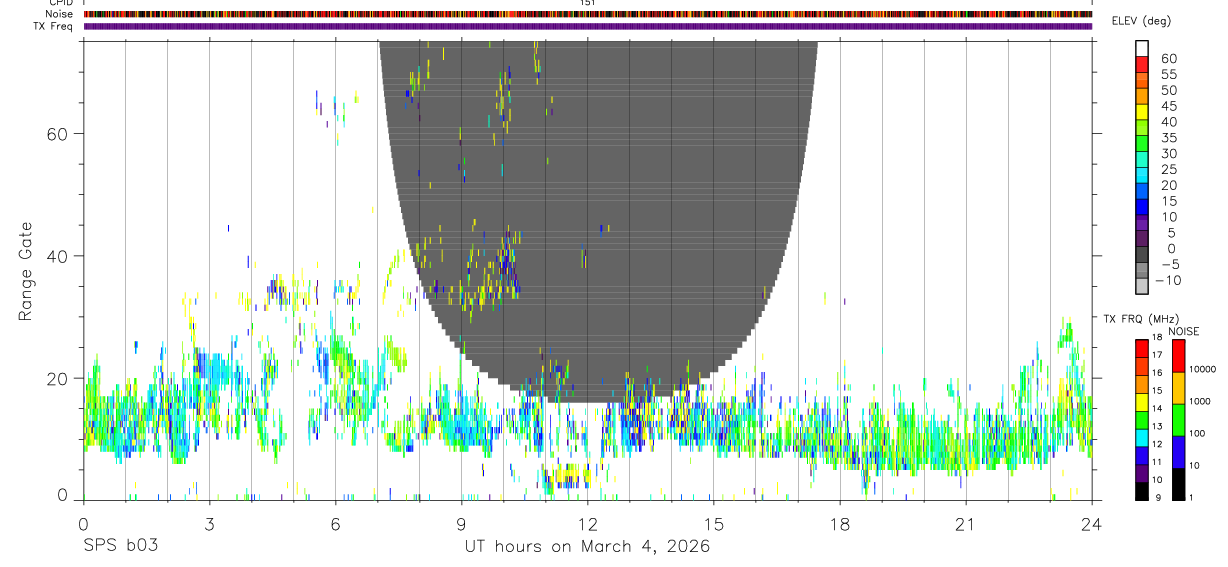The width and height of the screenshot is (1228, 567).
Task: Select the blue 15–20 degree ELEV swatch
Action: [x=1142, y=193]
